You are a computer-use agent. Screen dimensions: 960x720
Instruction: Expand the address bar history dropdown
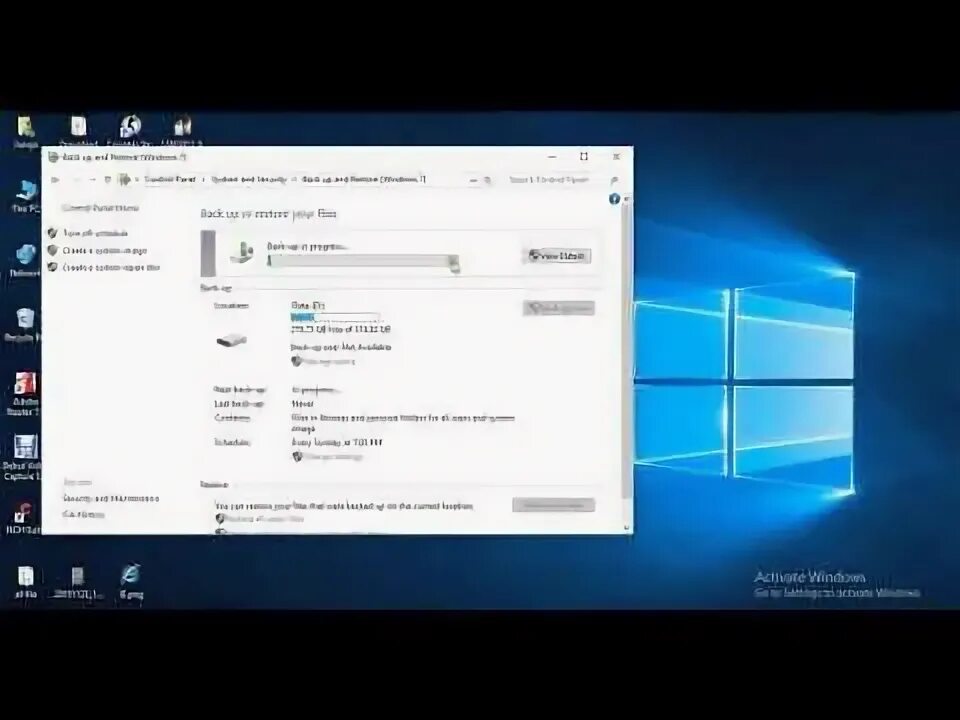click(x=473, y=180)
